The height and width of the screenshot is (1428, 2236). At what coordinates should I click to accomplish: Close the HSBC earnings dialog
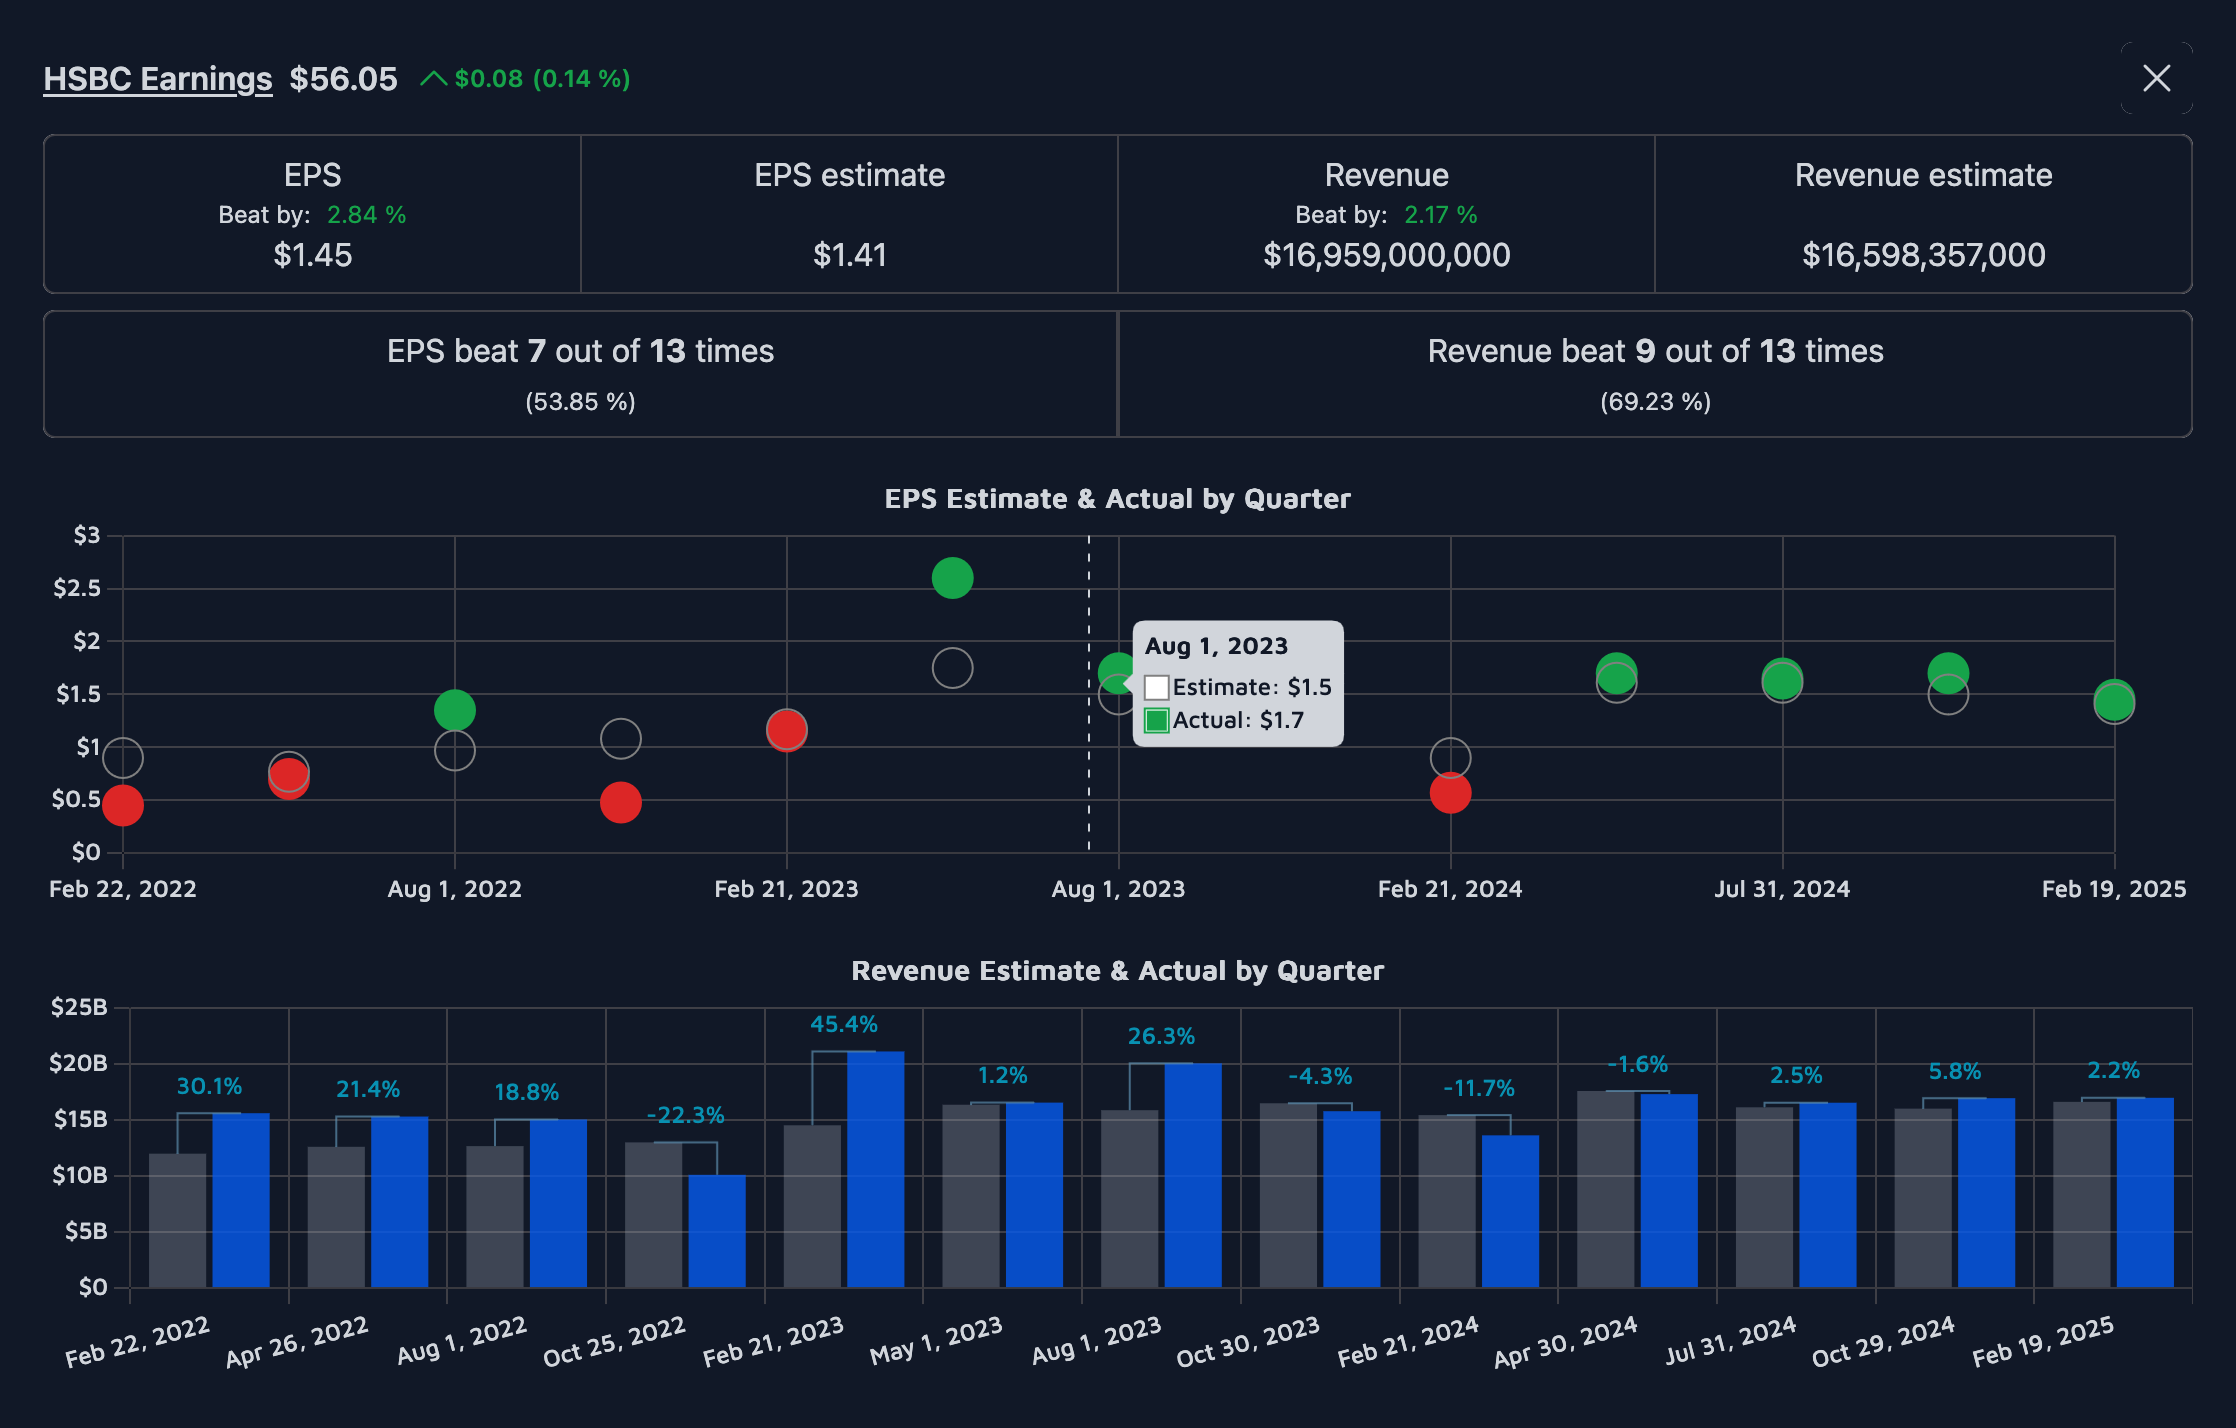point(2157,78)
